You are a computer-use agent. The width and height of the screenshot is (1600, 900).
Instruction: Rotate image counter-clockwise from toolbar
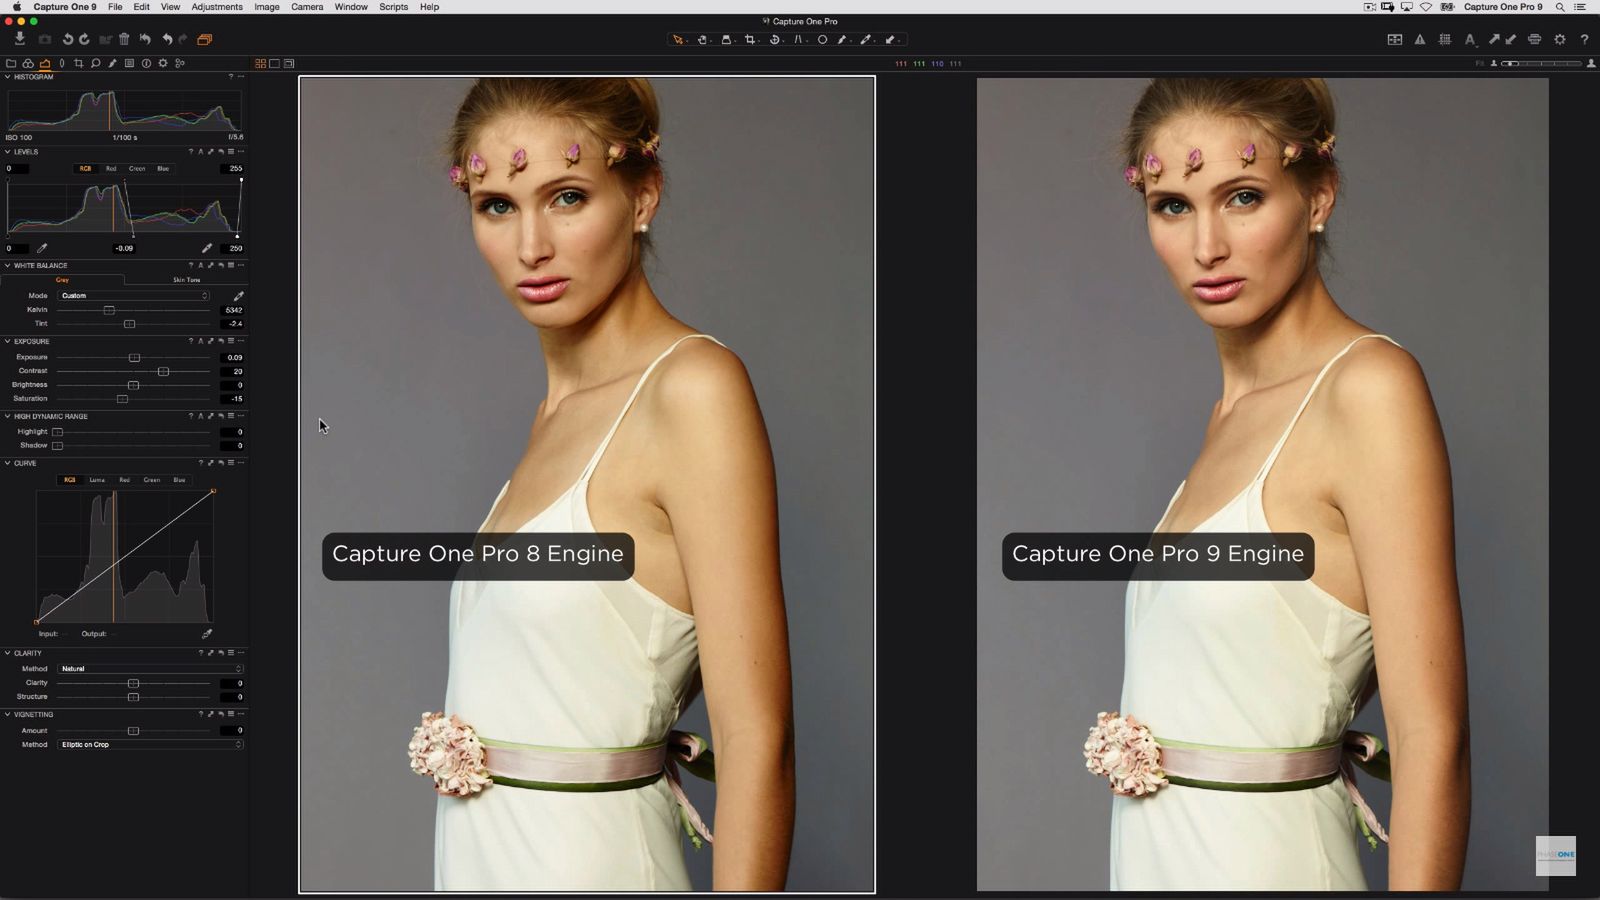tap(68, 39)
